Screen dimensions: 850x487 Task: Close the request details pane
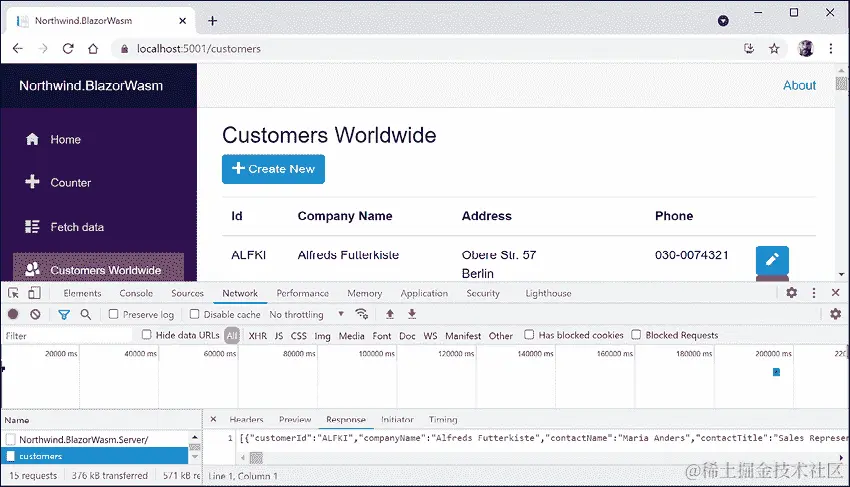click(213, 419)
